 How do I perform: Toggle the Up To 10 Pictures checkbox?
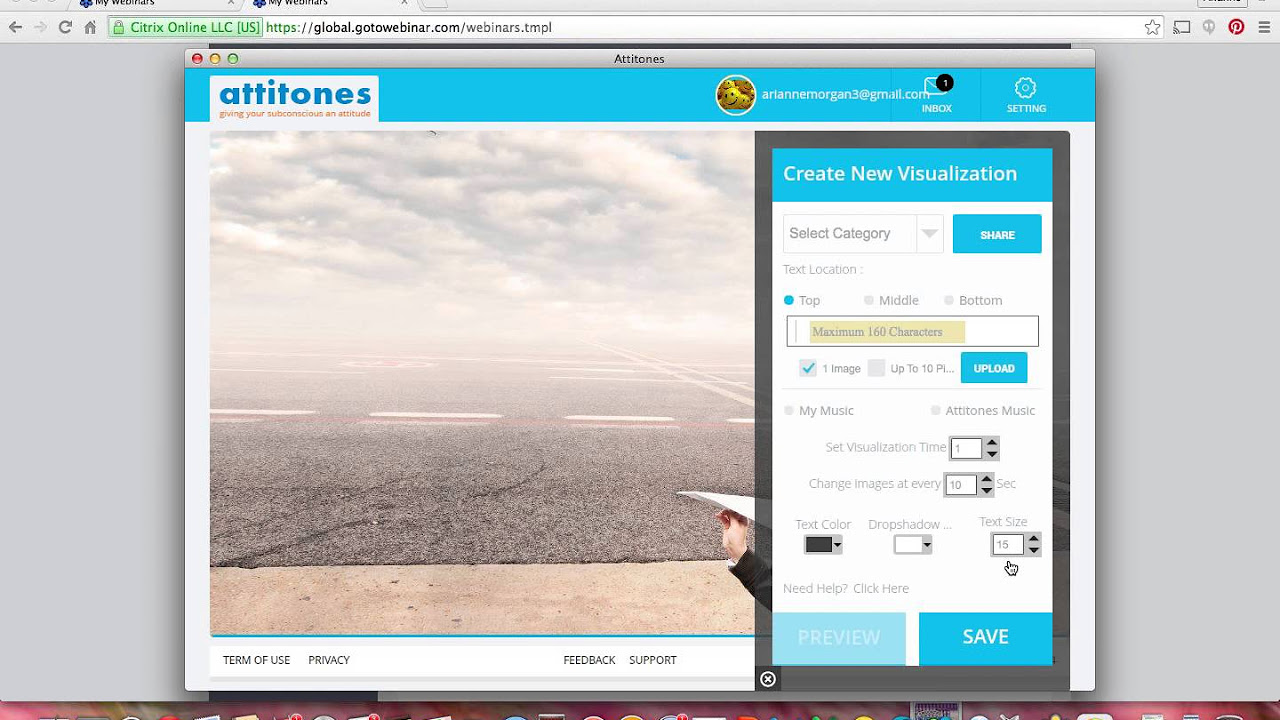tap(876, 368)
